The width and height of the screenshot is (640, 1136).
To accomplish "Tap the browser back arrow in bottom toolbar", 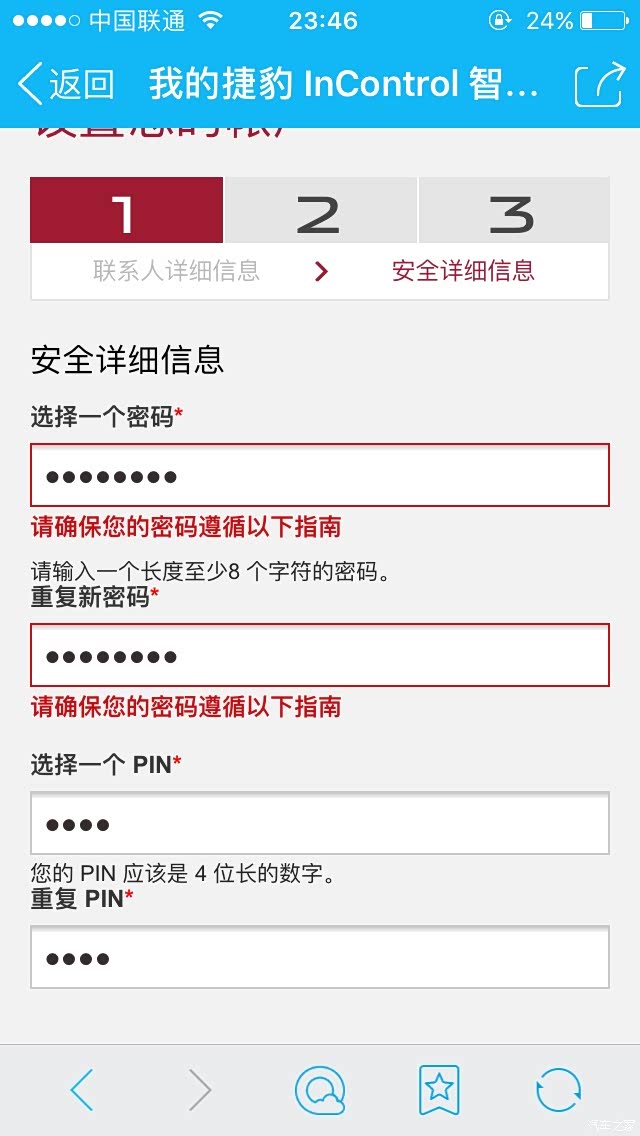I will (x=83, y=1088).
